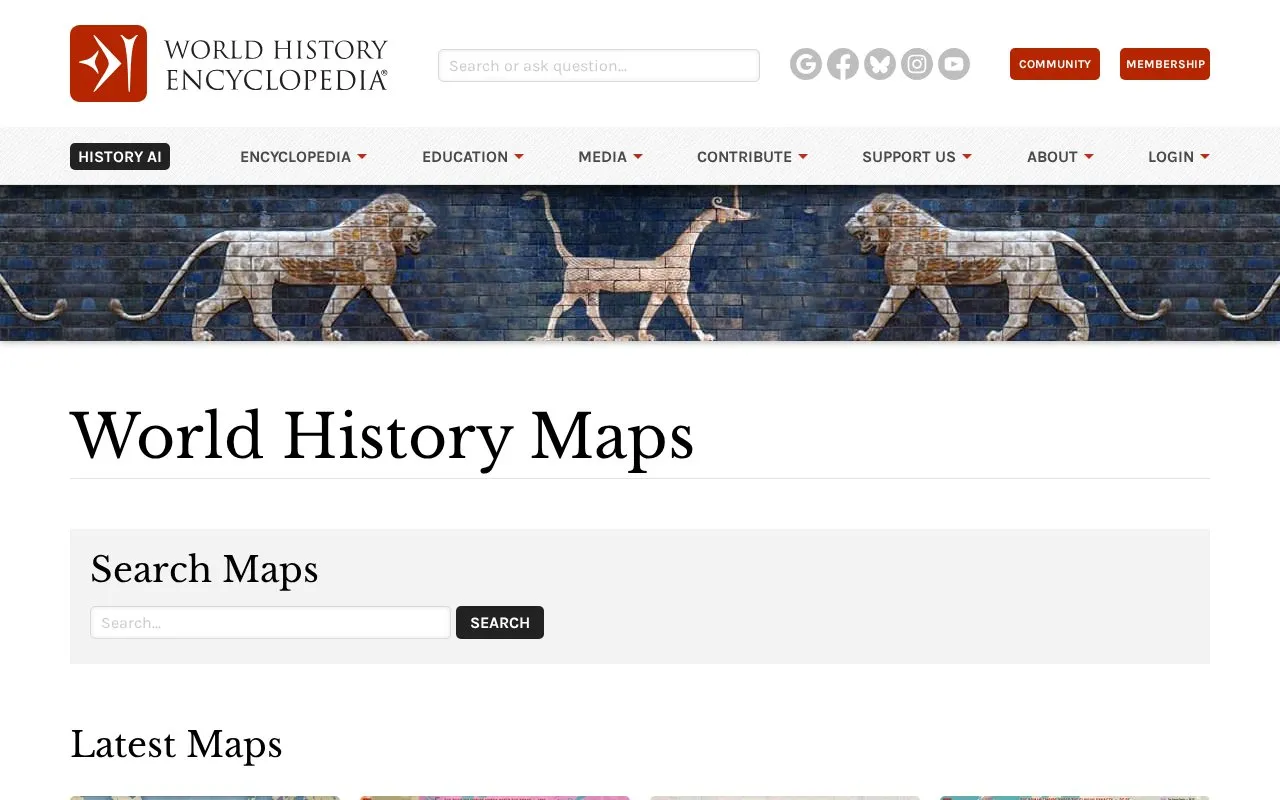Click the World History Encyclopedia logo icon
Viewport: 1280px width, 800px height.
[108, 63]
